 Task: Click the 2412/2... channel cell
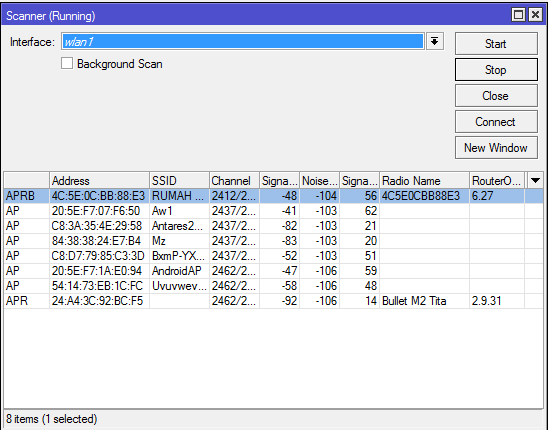click(234, 196)
